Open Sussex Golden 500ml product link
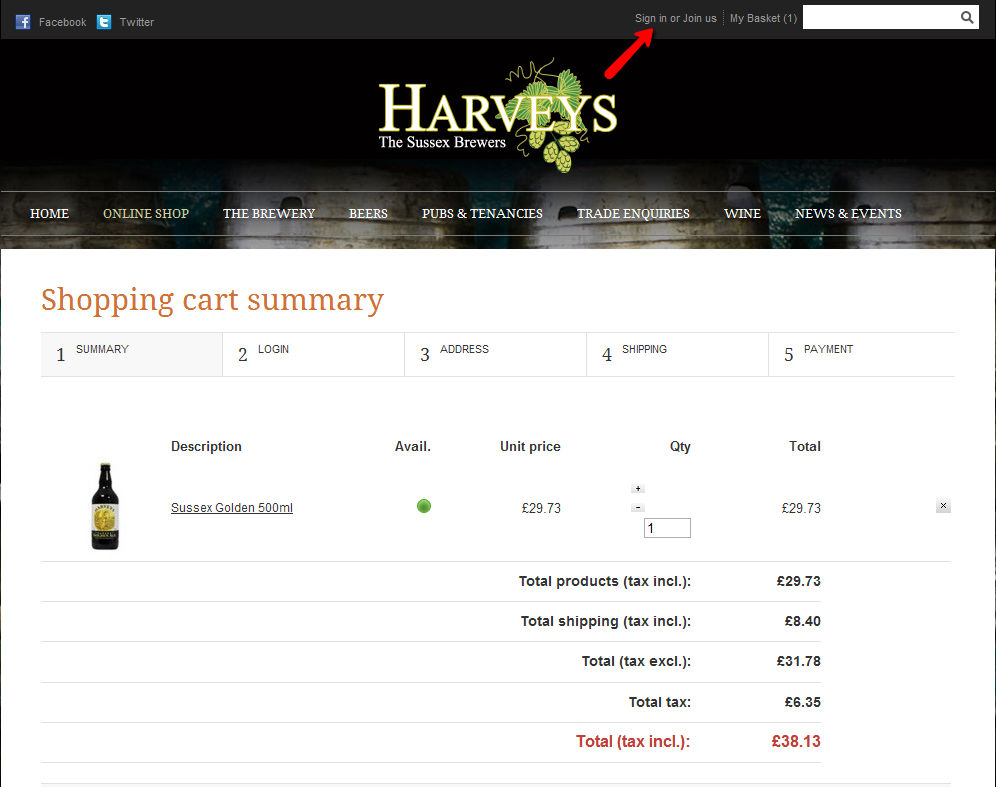Image resolution: width=996 pixels, height=787 pixels. pyautogui.click(x=232, y=508)
